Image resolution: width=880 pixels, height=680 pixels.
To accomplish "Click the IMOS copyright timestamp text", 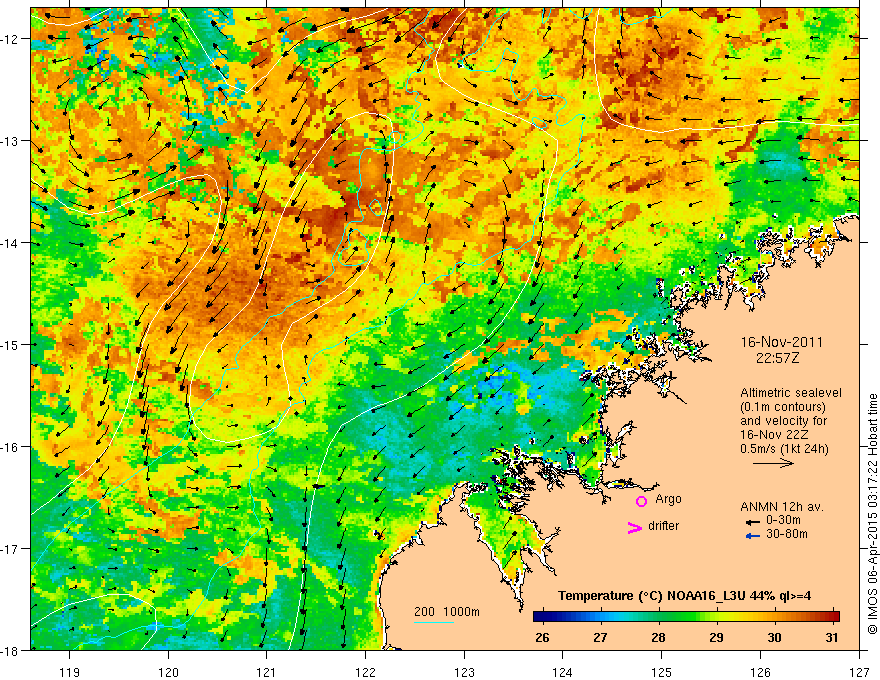I will point(872,513).
